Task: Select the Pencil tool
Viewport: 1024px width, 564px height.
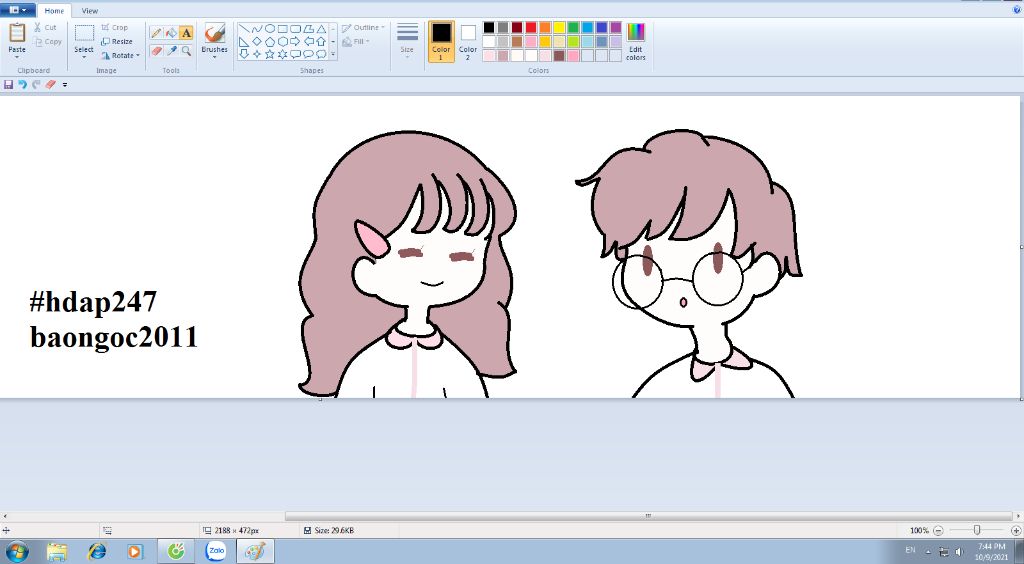Action: click(x=156, y=33)
